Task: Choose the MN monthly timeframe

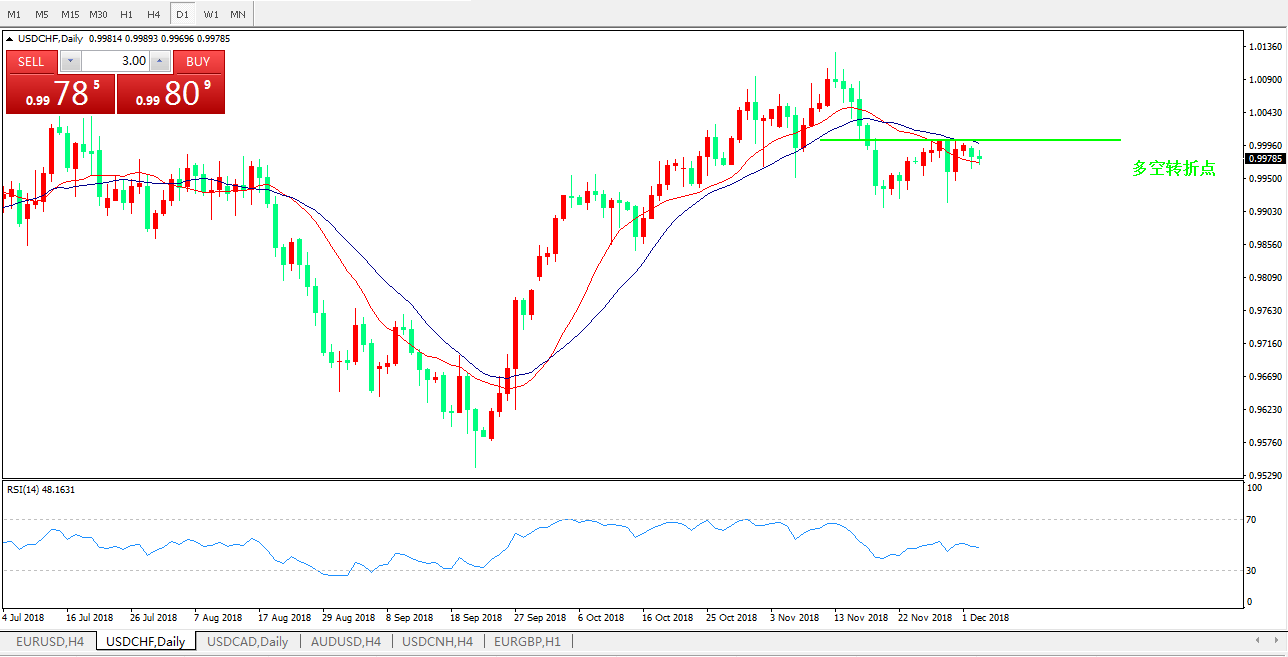Action: 238,14
